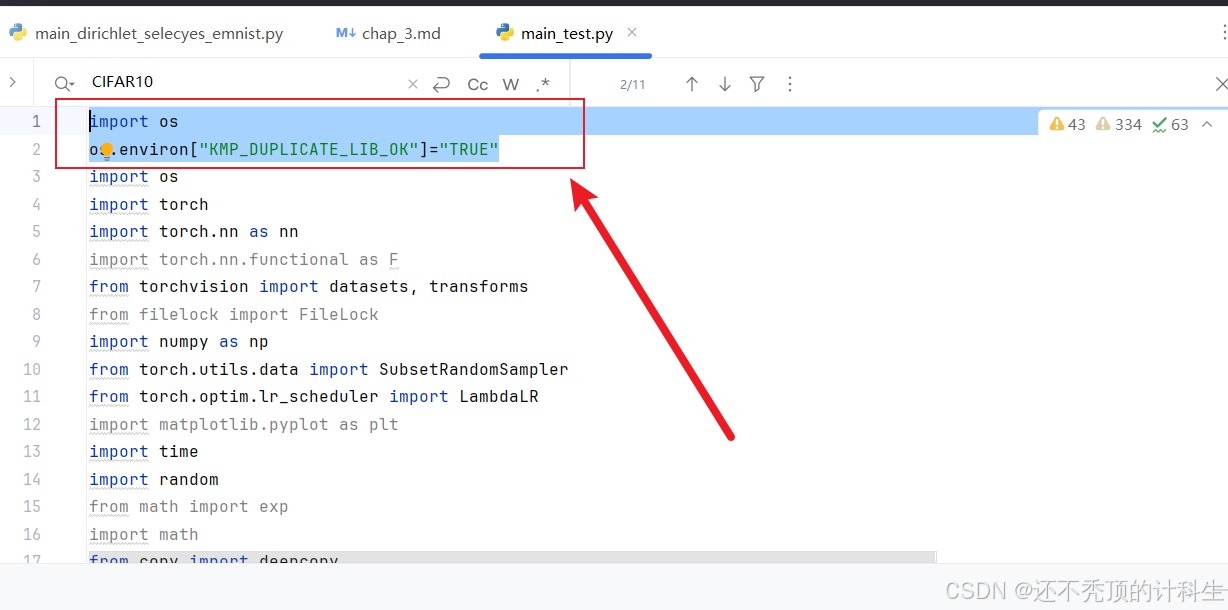The image size is (1228, 610).
Task: Open the editor tabs more-options menu
Action: (x=1224, y=33)
